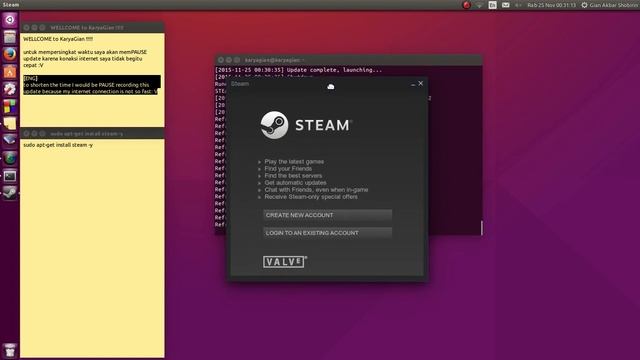Click 'WELLCOME to KaryaGian !!!!' note heading
The image size is (640, 360).
[58, 39]
